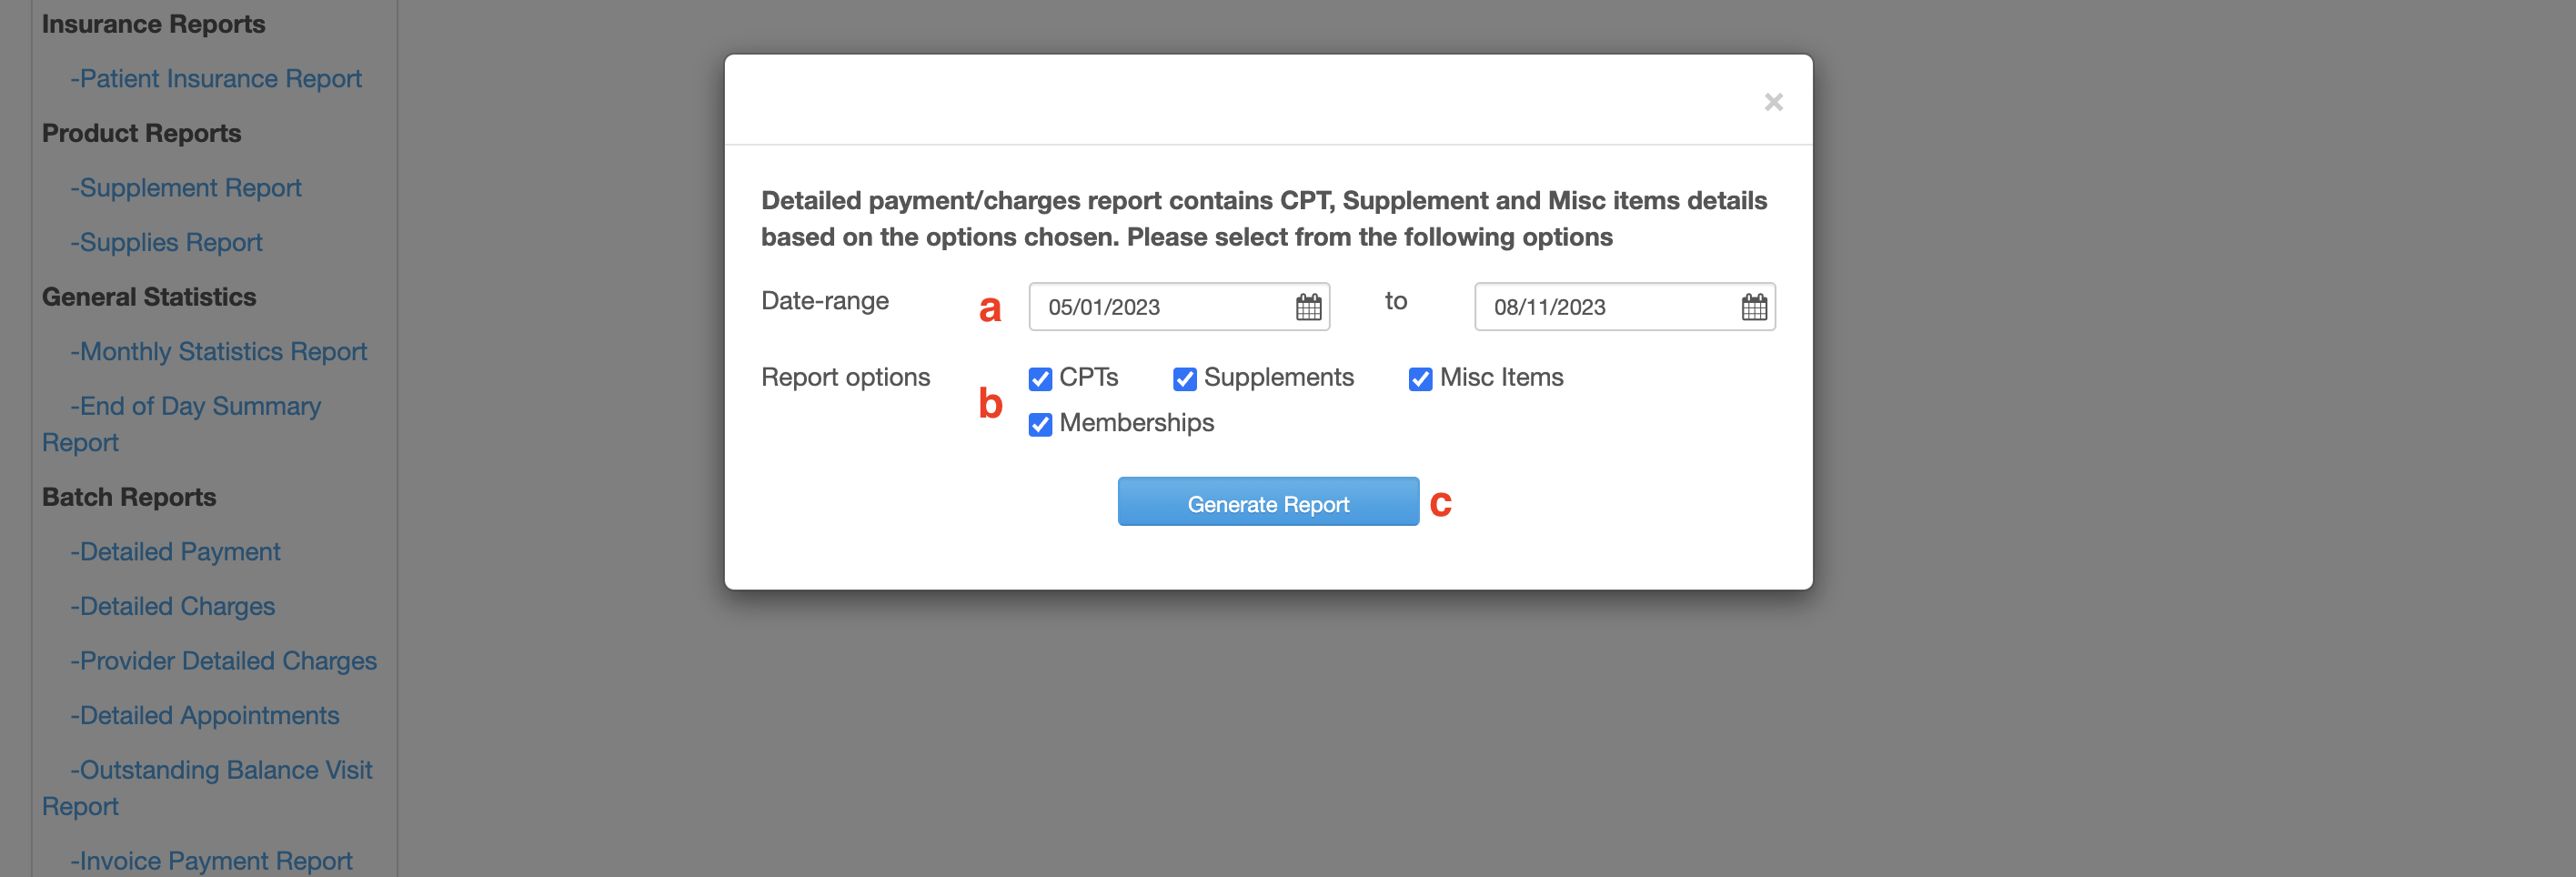
Task: Open Detailed Appointments report
Action: 205,716
